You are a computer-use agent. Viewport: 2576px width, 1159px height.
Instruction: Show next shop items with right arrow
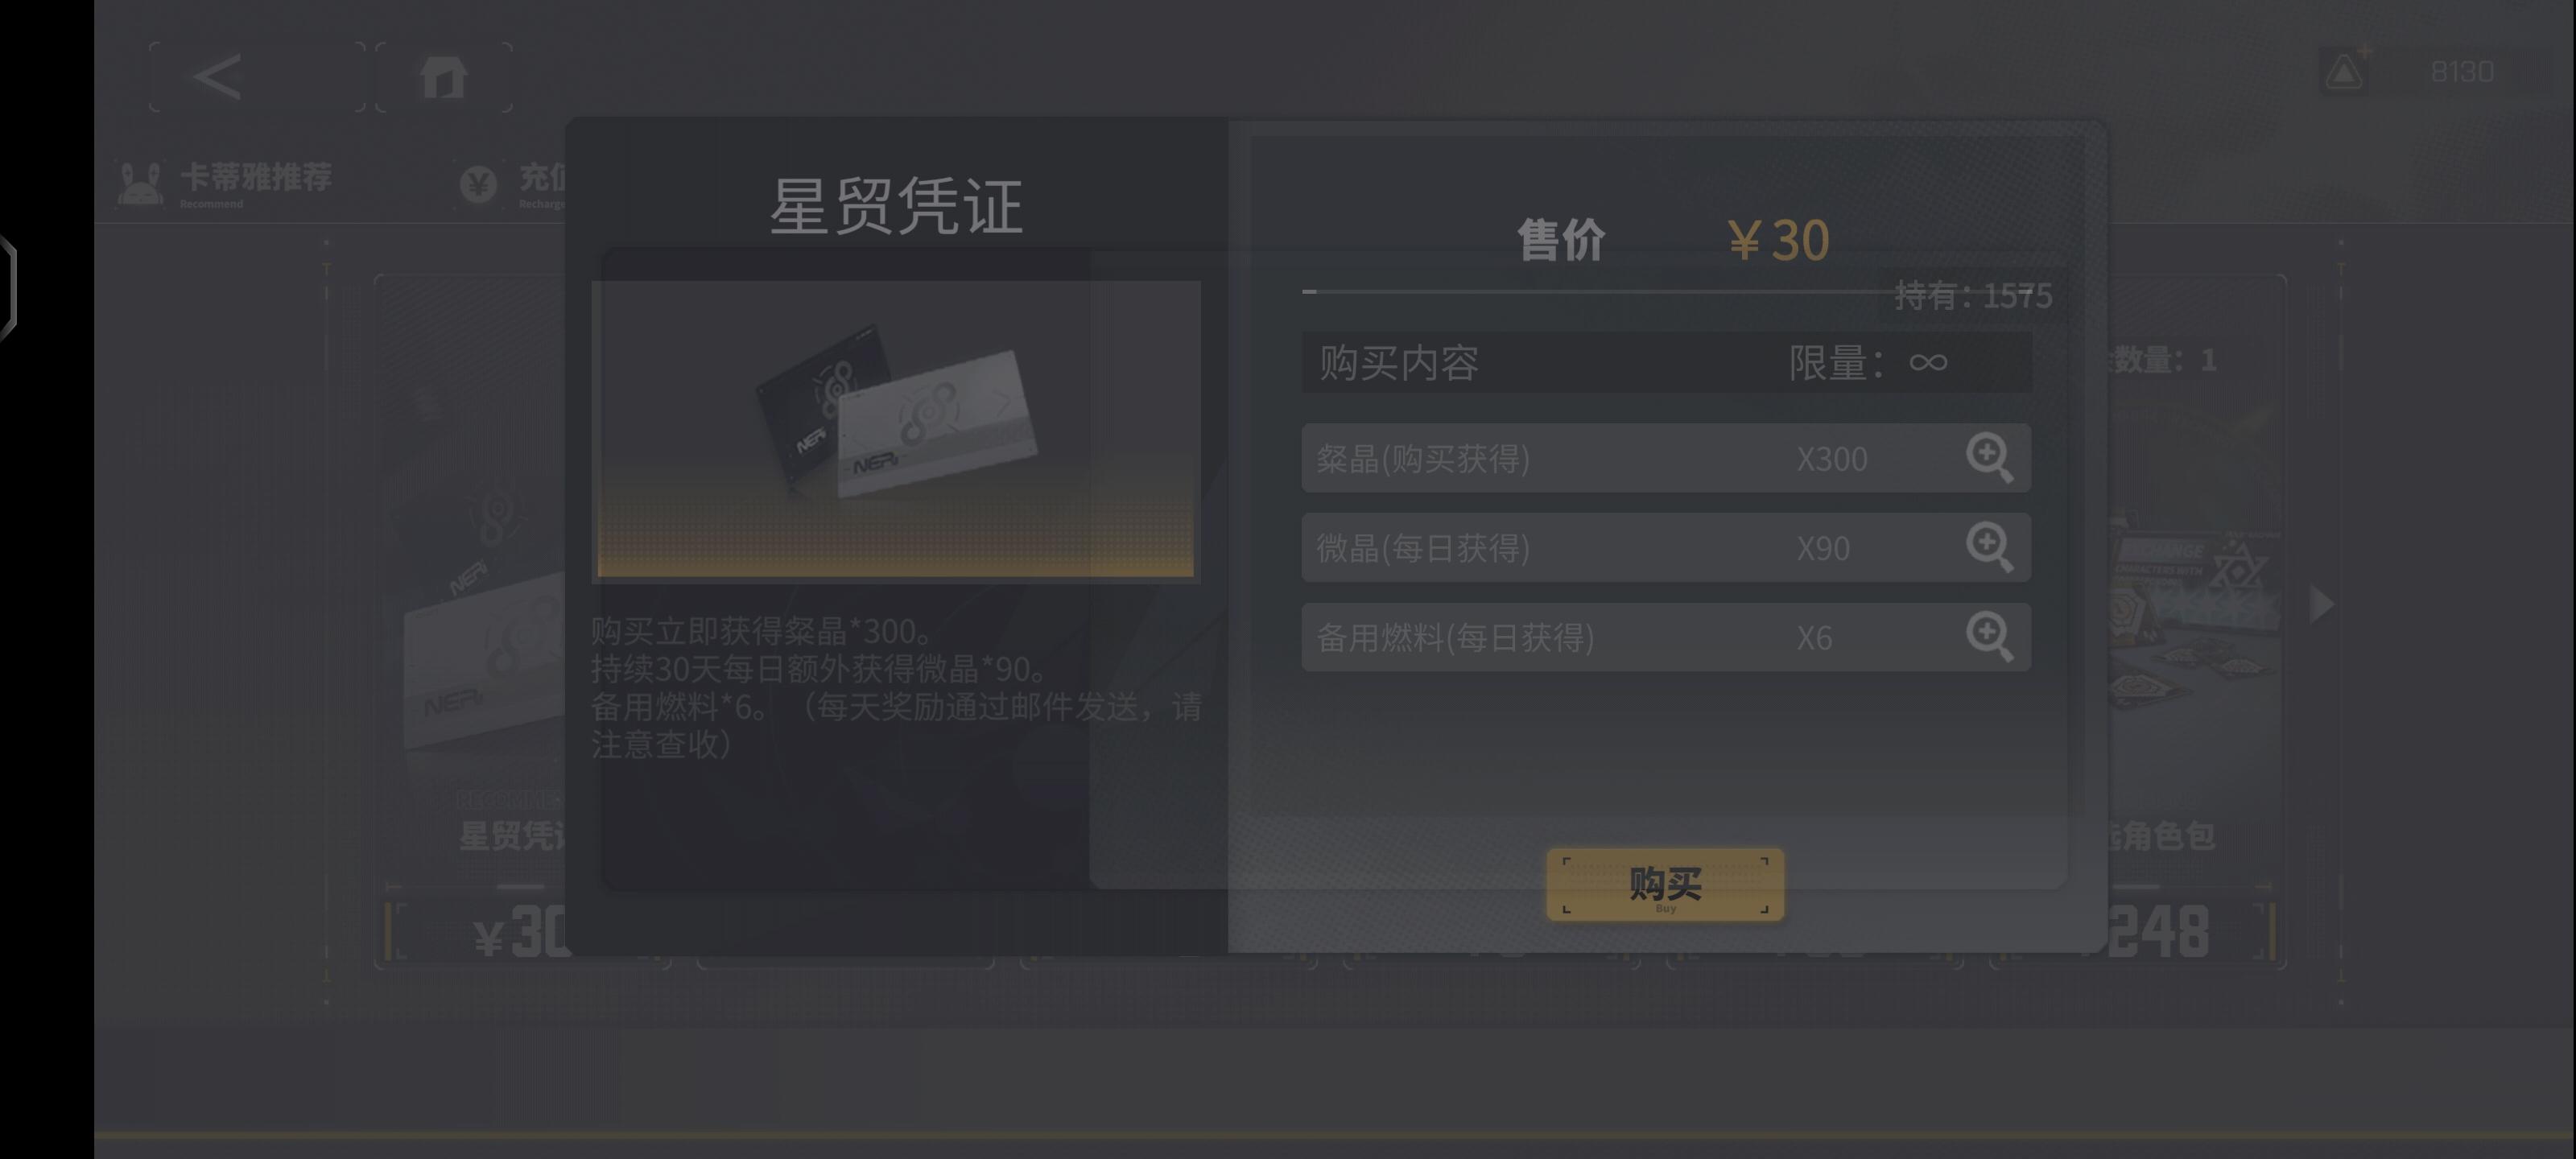pyautogui.click(x=2321, y=604)
